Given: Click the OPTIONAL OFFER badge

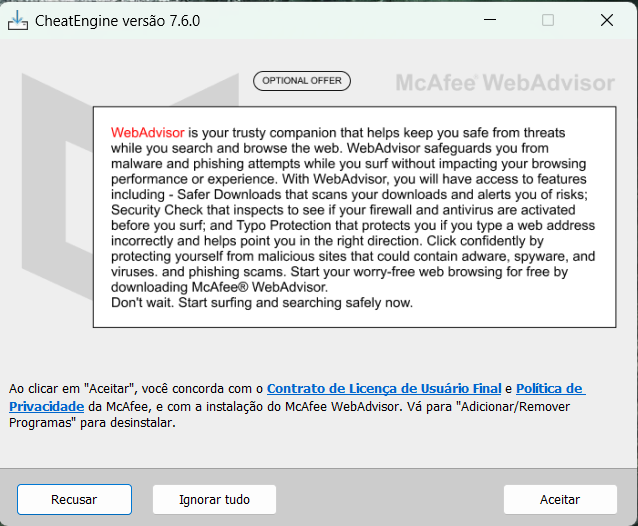Looking at the screenshot, I should click(301, 81).
